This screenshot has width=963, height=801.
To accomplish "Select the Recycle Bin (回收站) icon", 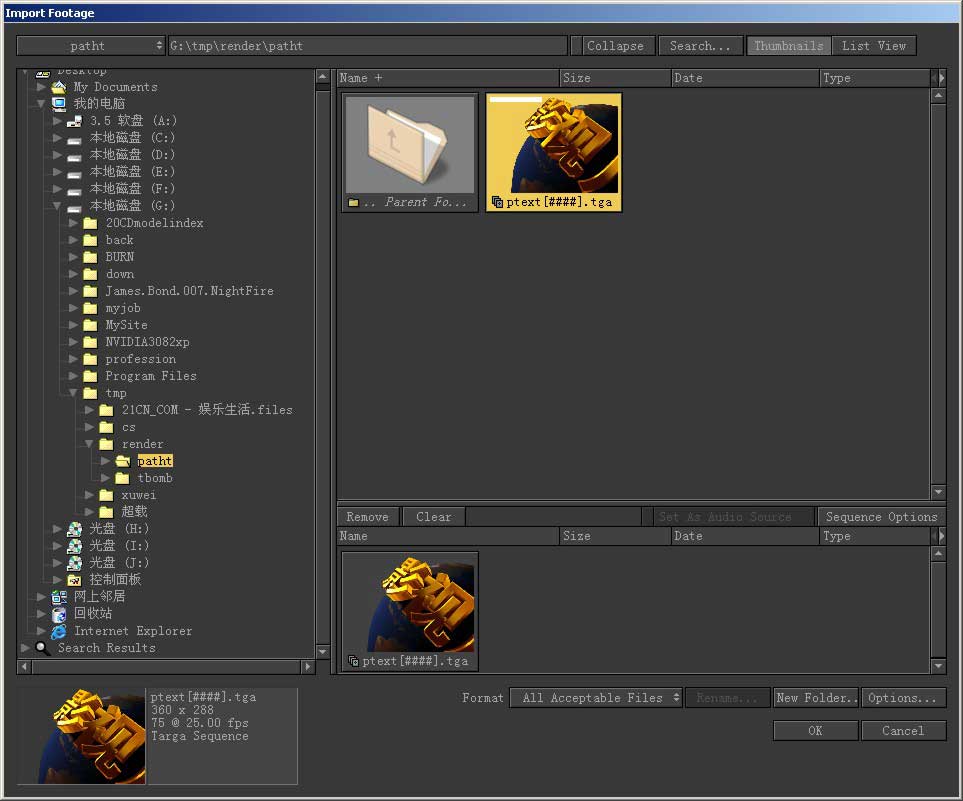I will pos(59,614).
